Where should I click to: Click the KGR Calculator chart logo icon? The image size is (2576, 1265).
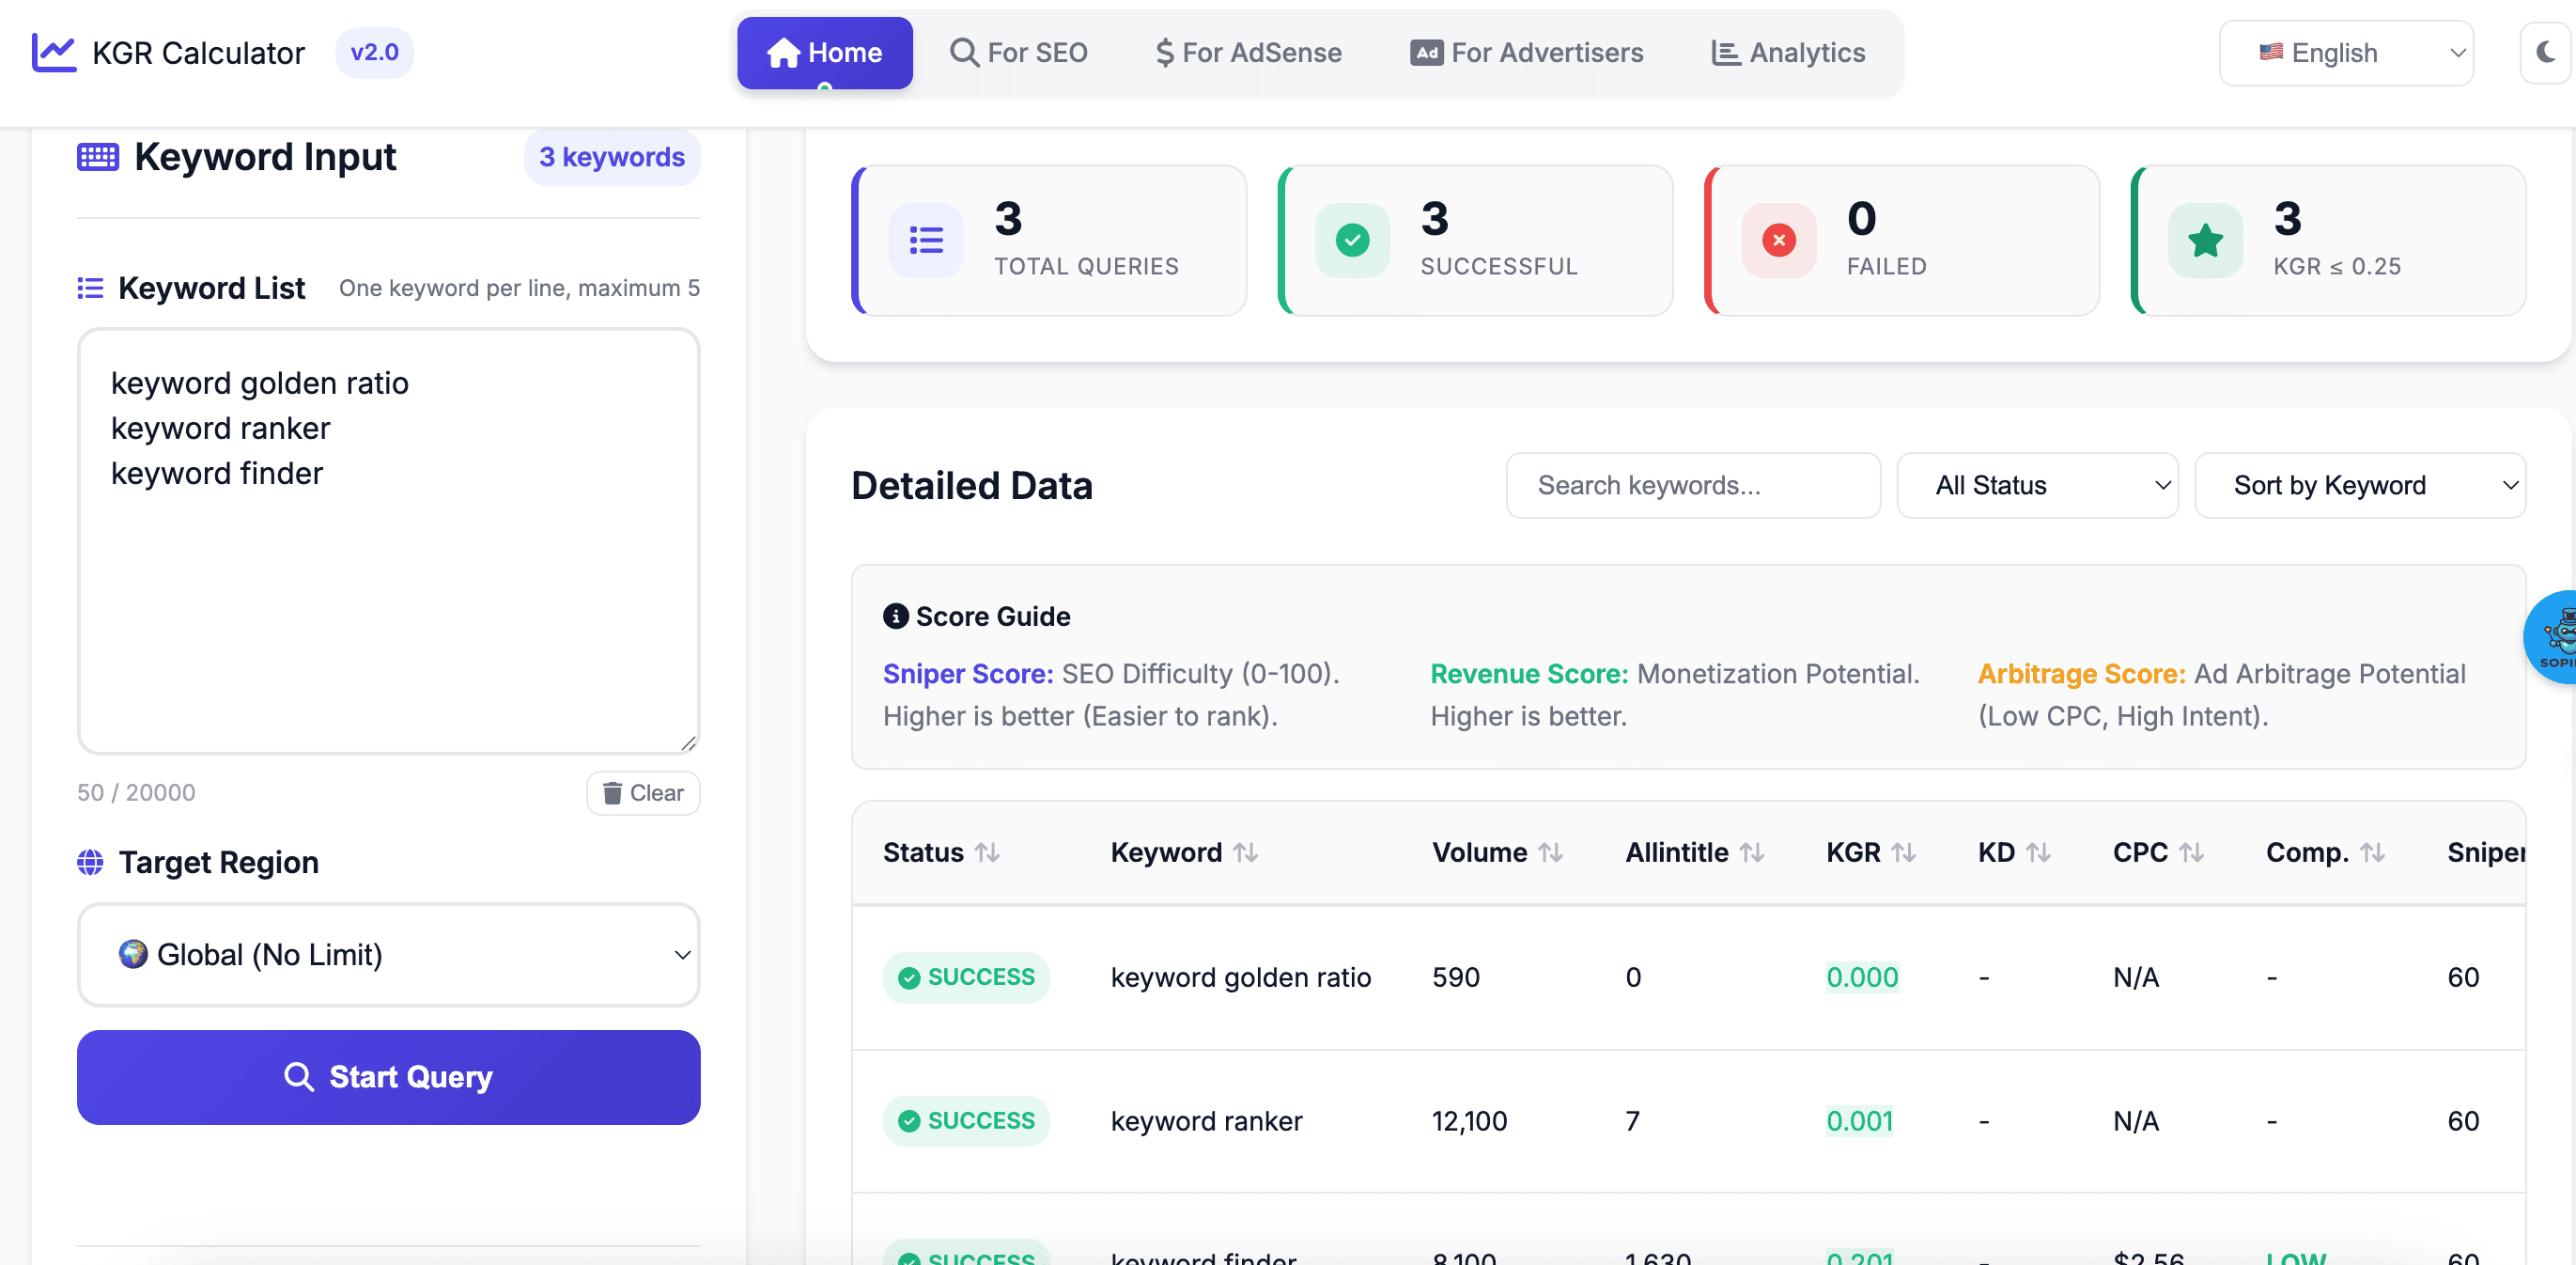(54, 52)
